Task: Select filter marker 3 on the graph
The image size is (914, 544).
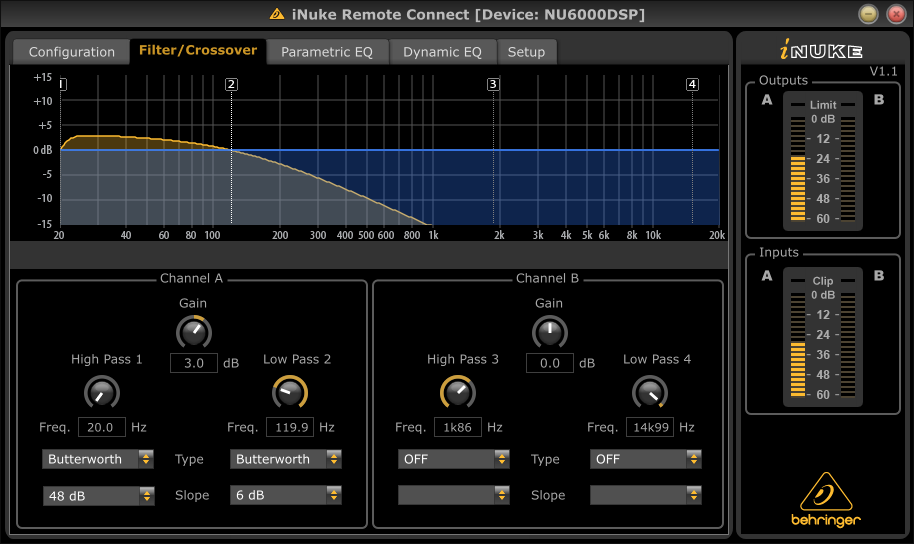Action: pos(493,85)
